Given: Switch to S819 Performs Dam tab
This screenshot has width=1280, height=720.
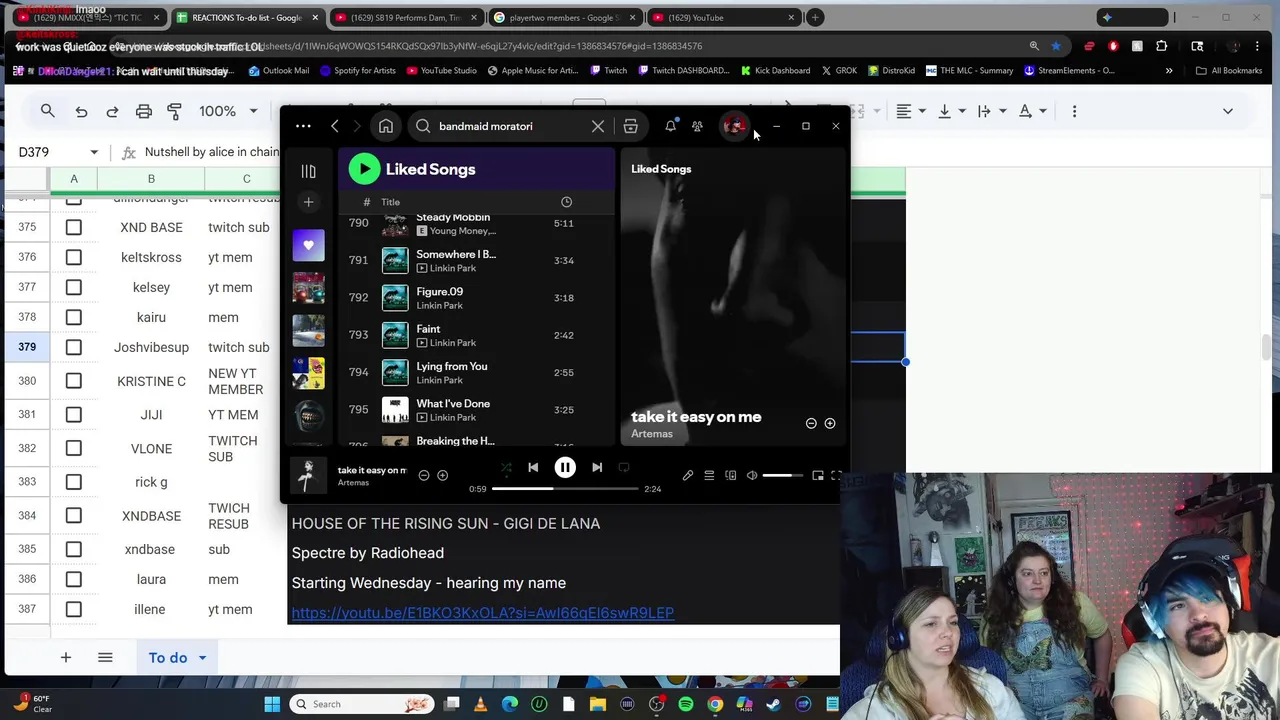Looking at the screenshot, I should (x=408, y=17).
